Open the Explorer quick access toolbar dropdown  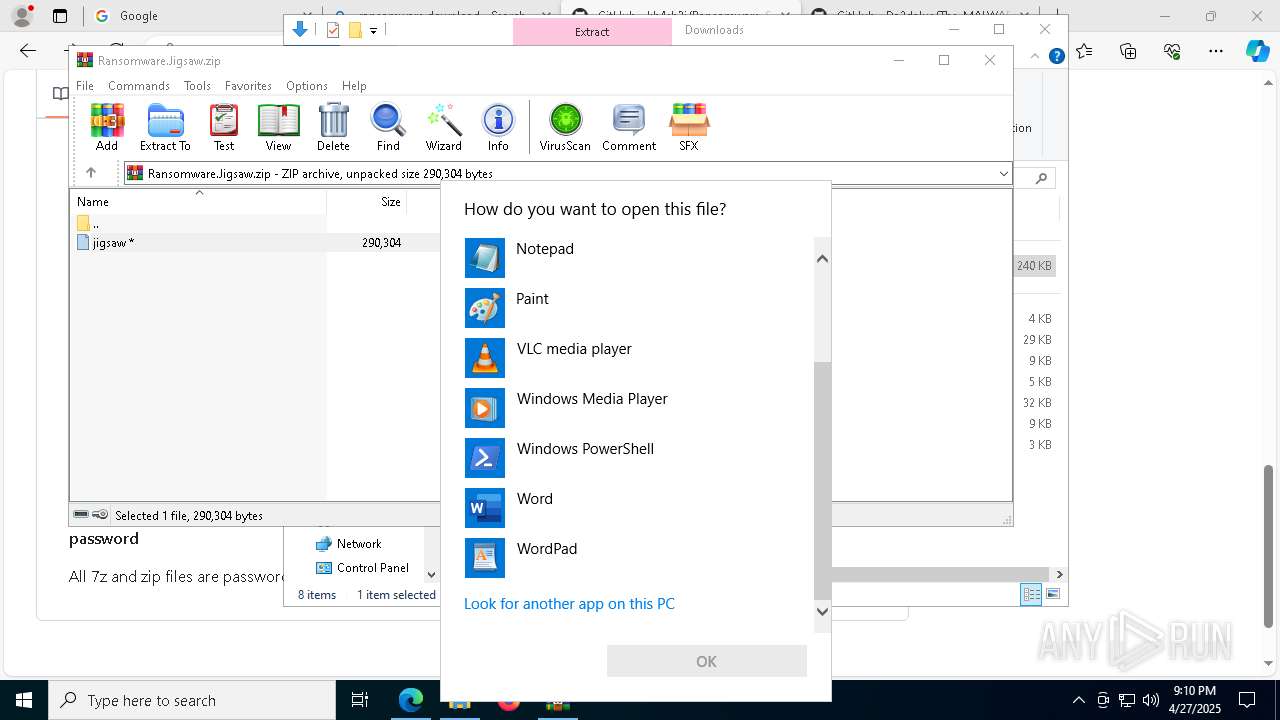point(373,31)
